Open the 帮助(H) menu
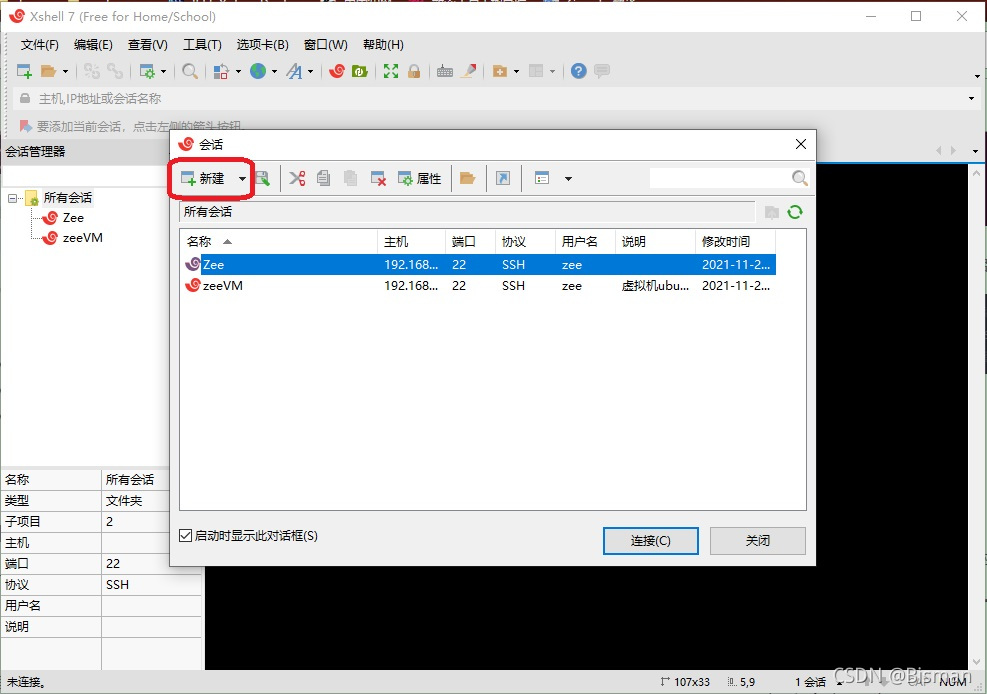 [x=383, y=45]
